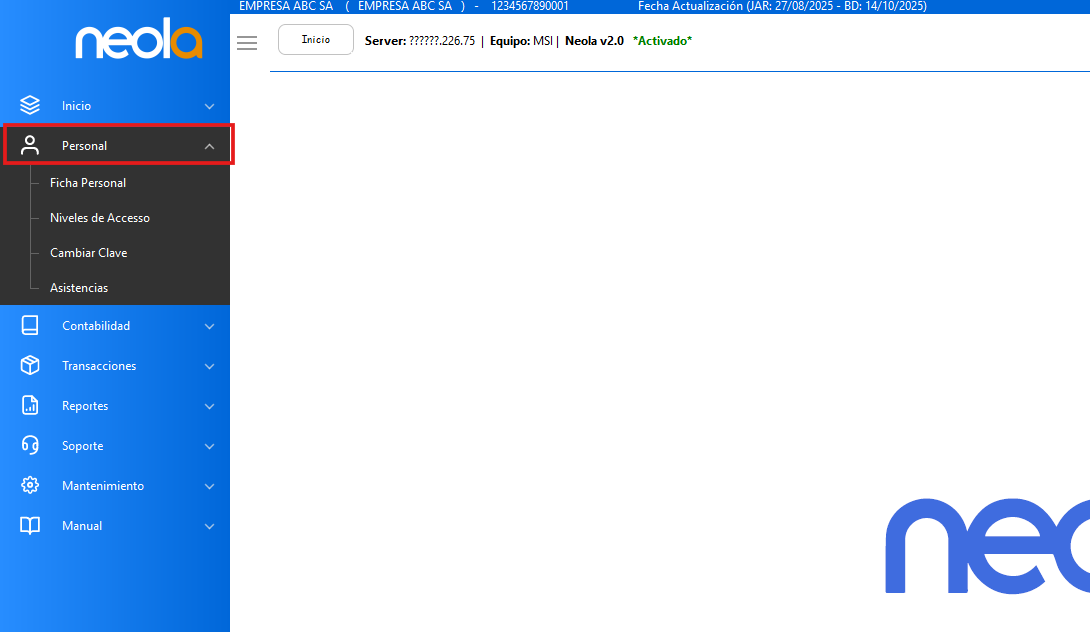The height and width of the screenshot is (632, 1090).
Task: Expand the Contabilidad chevron arrow
Action: coord(209,326)
